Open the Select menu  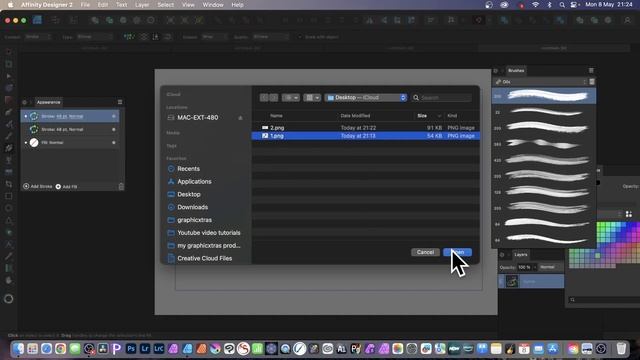coord(165,5)
